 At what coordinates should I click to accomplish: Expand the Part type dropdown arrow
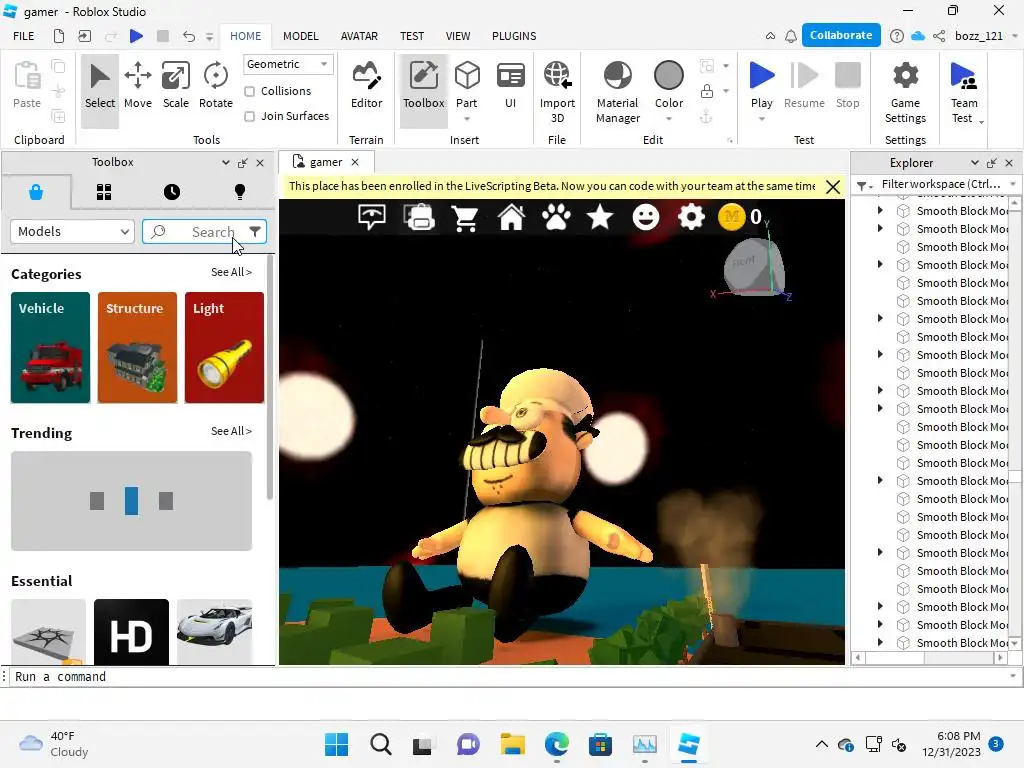click(467, 119)
